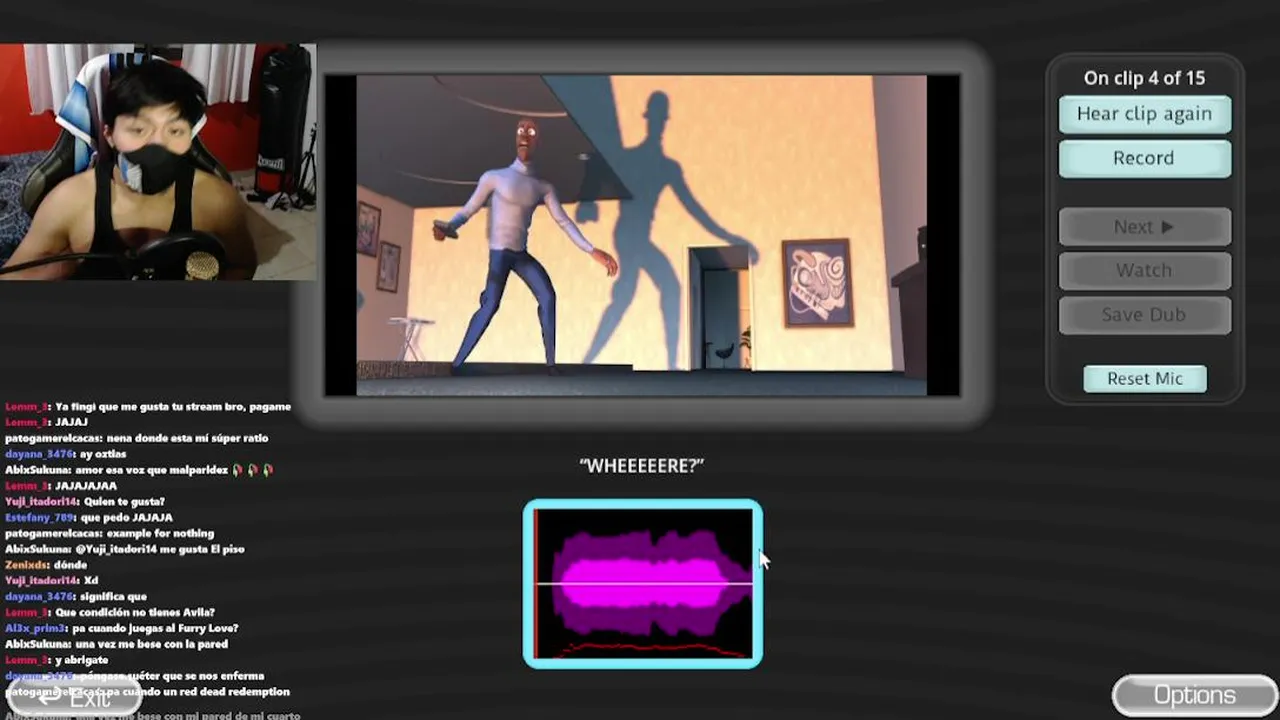Select the Watch button
1280x720 pixels.
(1144, 270)
